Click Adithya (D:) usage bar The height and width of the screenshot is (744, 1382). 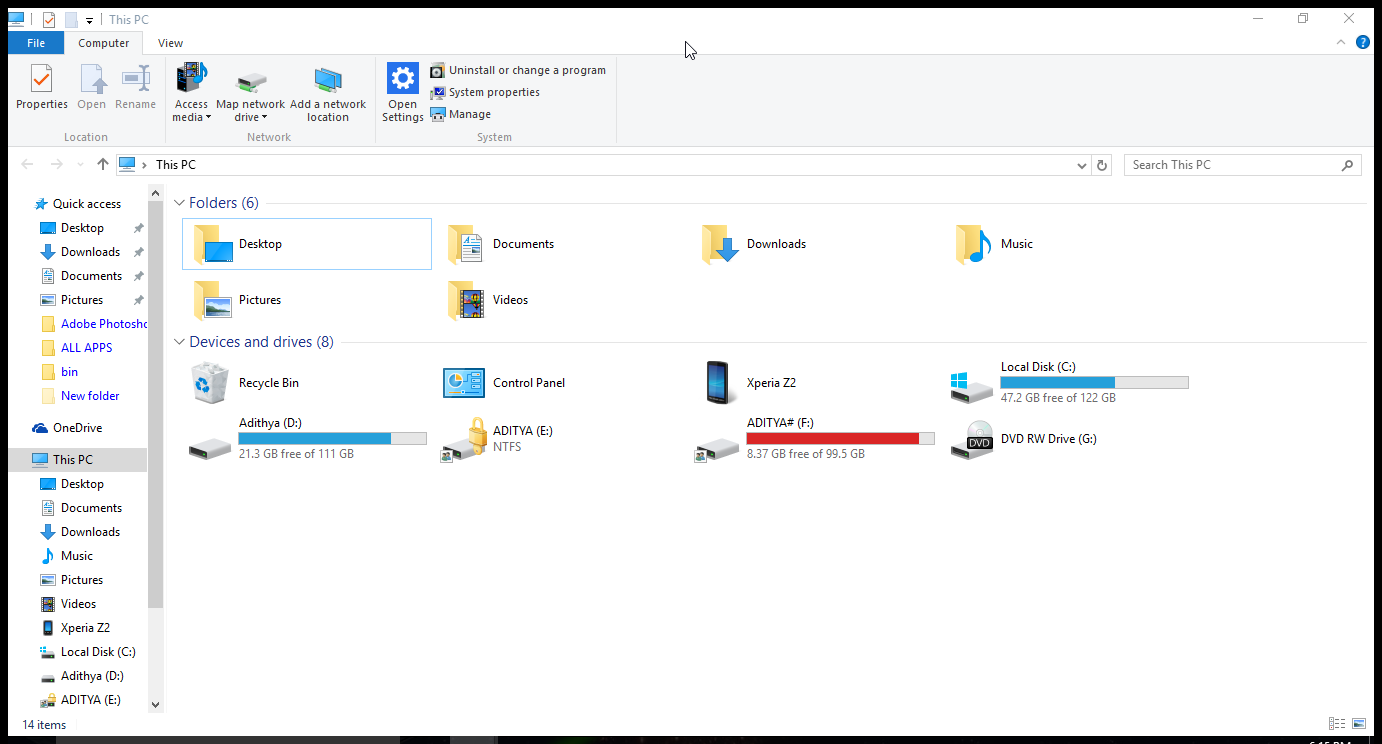coord(332,439)
